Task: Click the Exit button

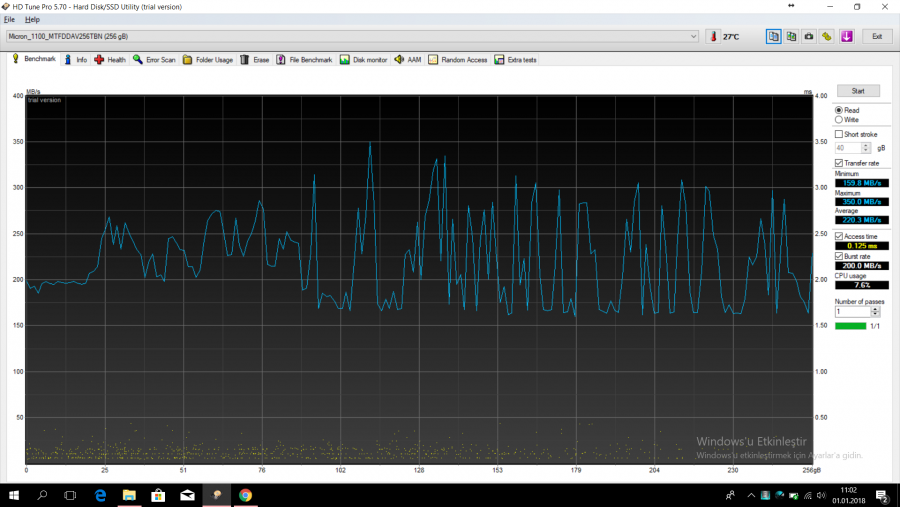Action: click(x=877, y=36)
